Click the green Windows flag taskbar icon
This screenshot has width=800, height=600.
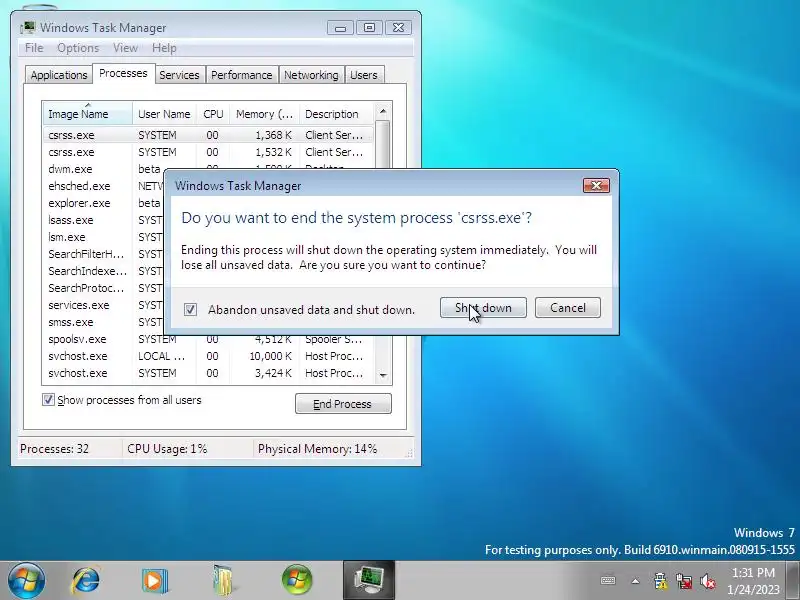[297, 580]
